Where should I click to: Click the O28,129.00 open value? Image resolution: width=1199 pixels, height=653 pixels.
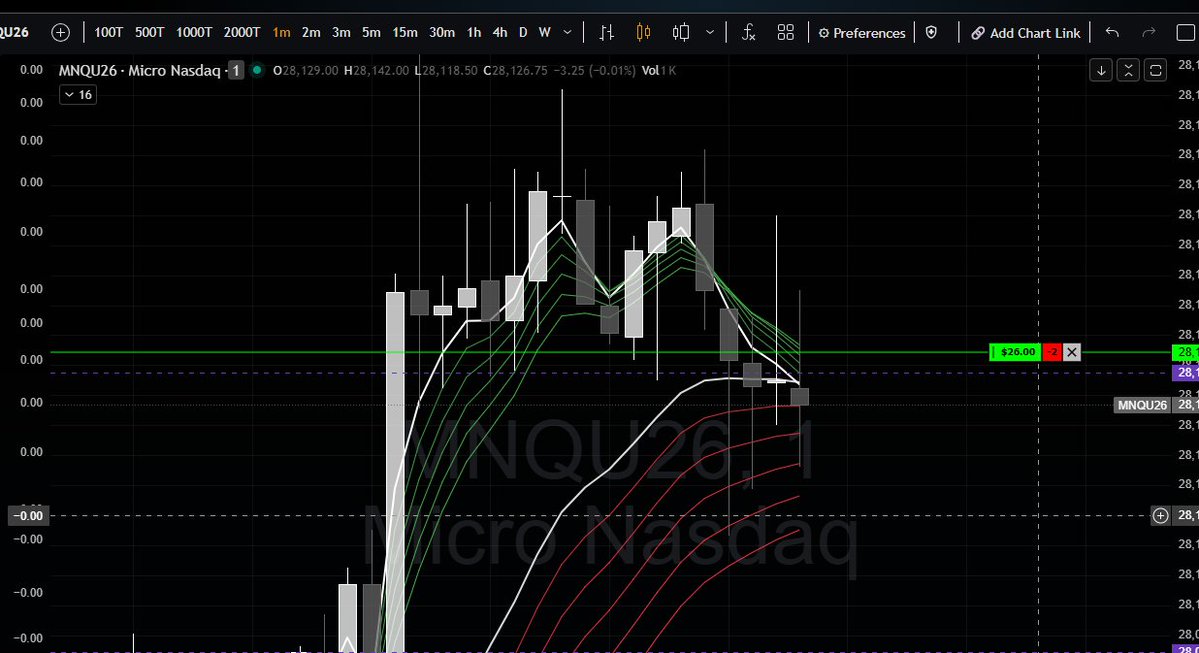pyautogui.click(x=305, y=70)
